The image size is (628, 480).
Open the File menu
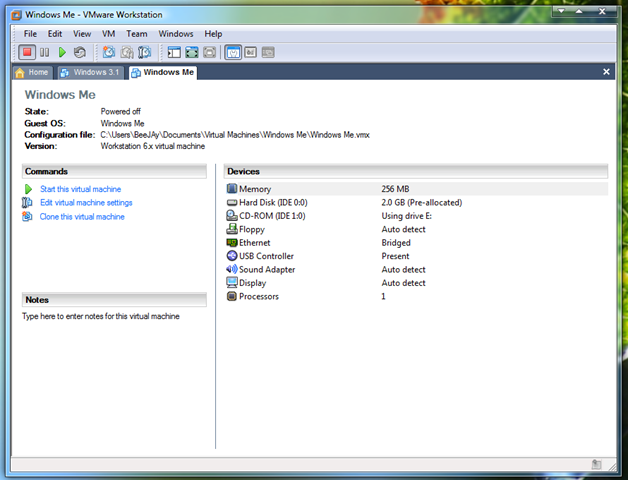(30, 34)
